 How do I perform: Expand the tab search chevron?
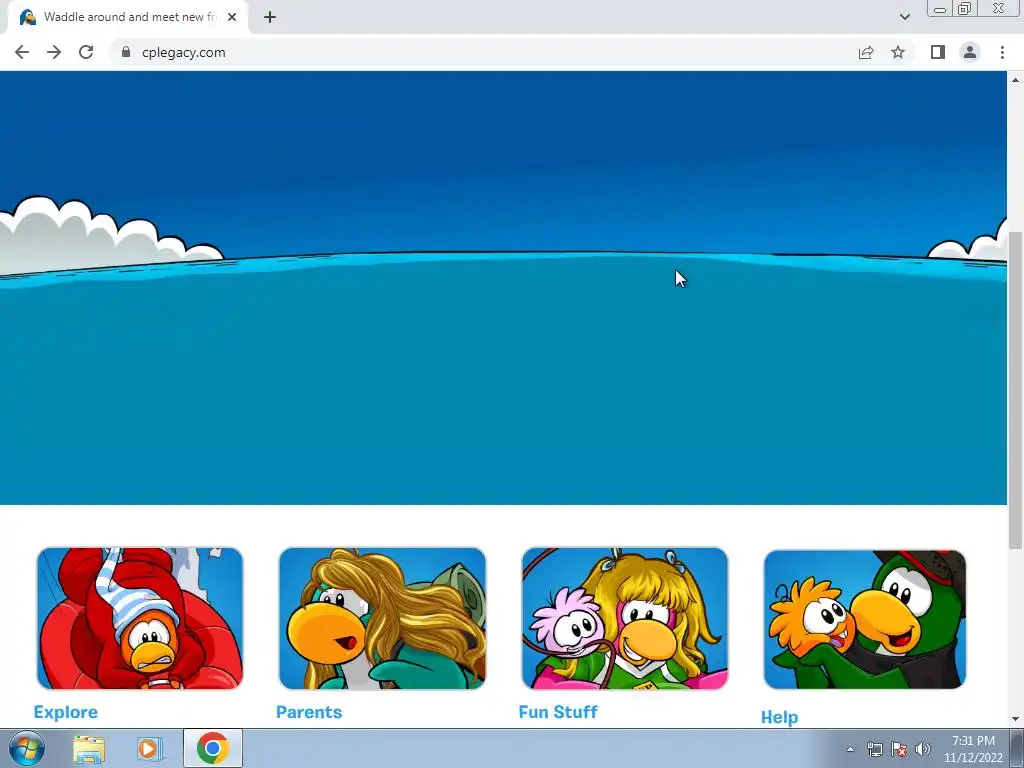(904, 17)
